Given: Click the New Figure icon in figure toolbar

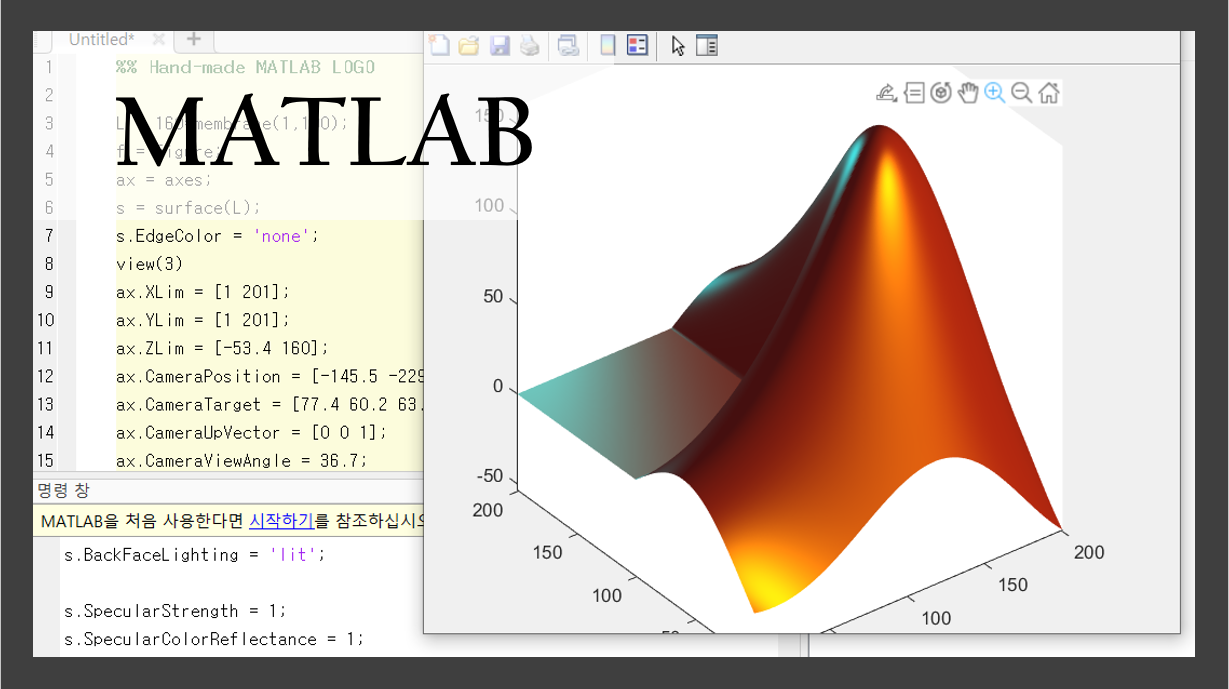Looking at the screenshot, I should pos(439,45).
